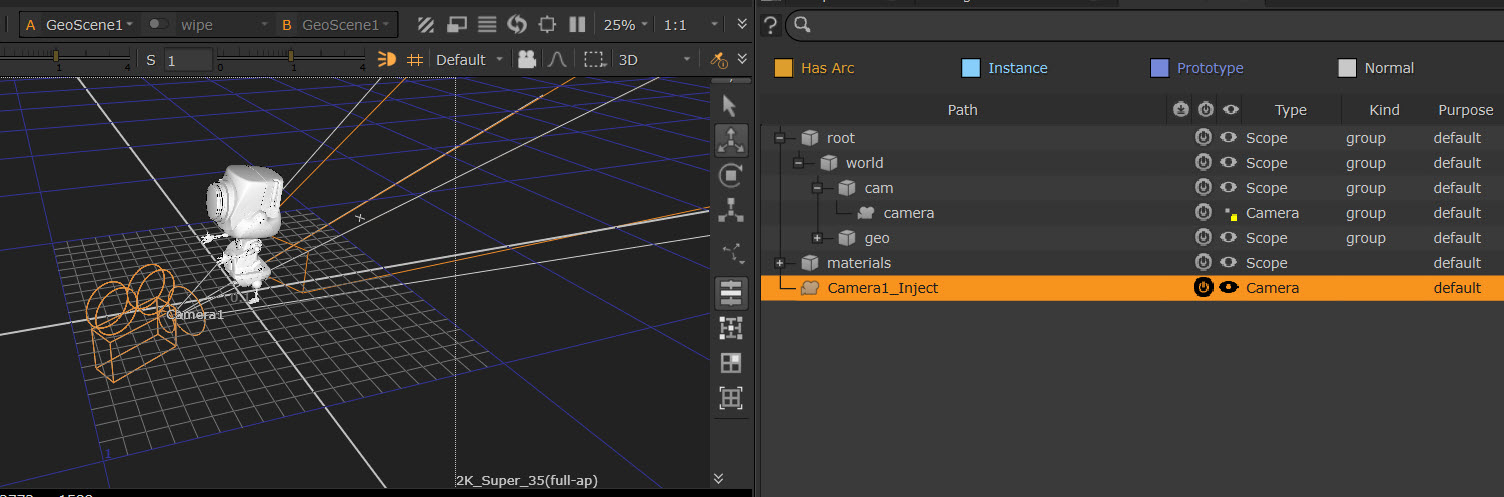Image resolution: width=1504 pixels, height=497 pixels.
Task: Click the Has Arc orange color swatch
Action: pos(784,68)
